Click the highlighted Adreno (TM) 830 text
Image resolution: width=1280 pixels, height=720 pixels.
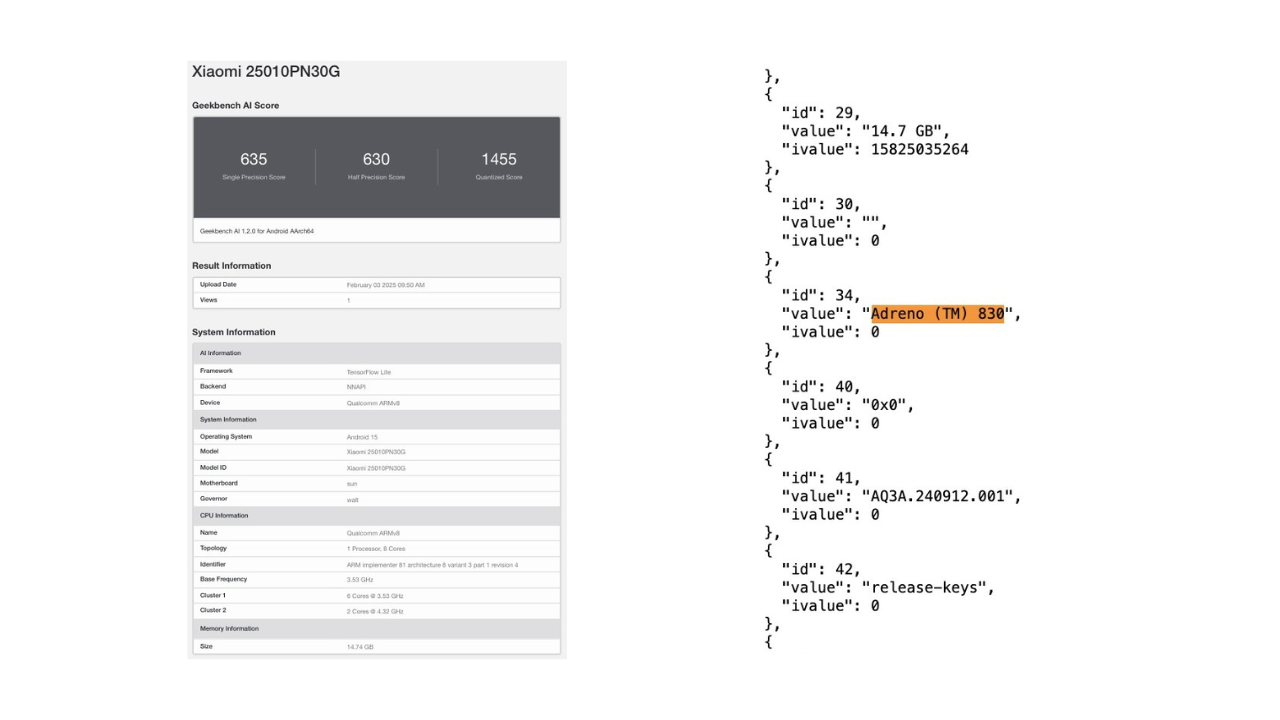coord(937,314)
